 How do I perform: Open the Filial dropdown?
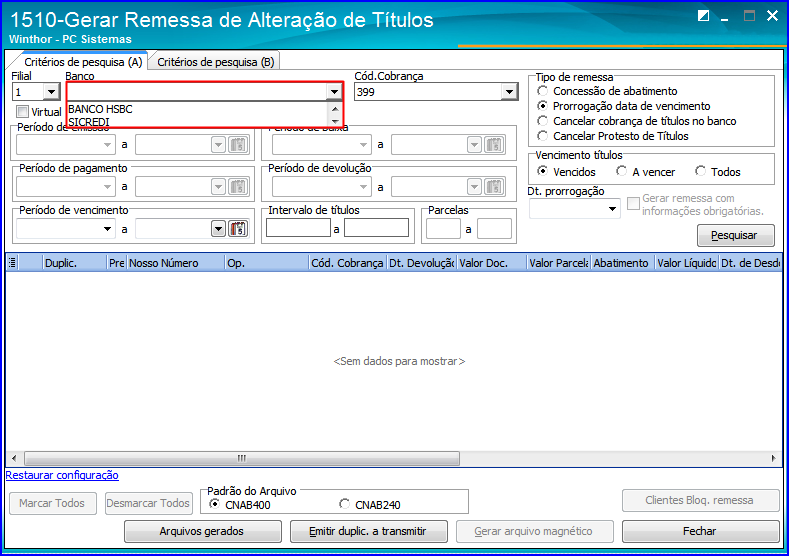click(x=51, y=92)
